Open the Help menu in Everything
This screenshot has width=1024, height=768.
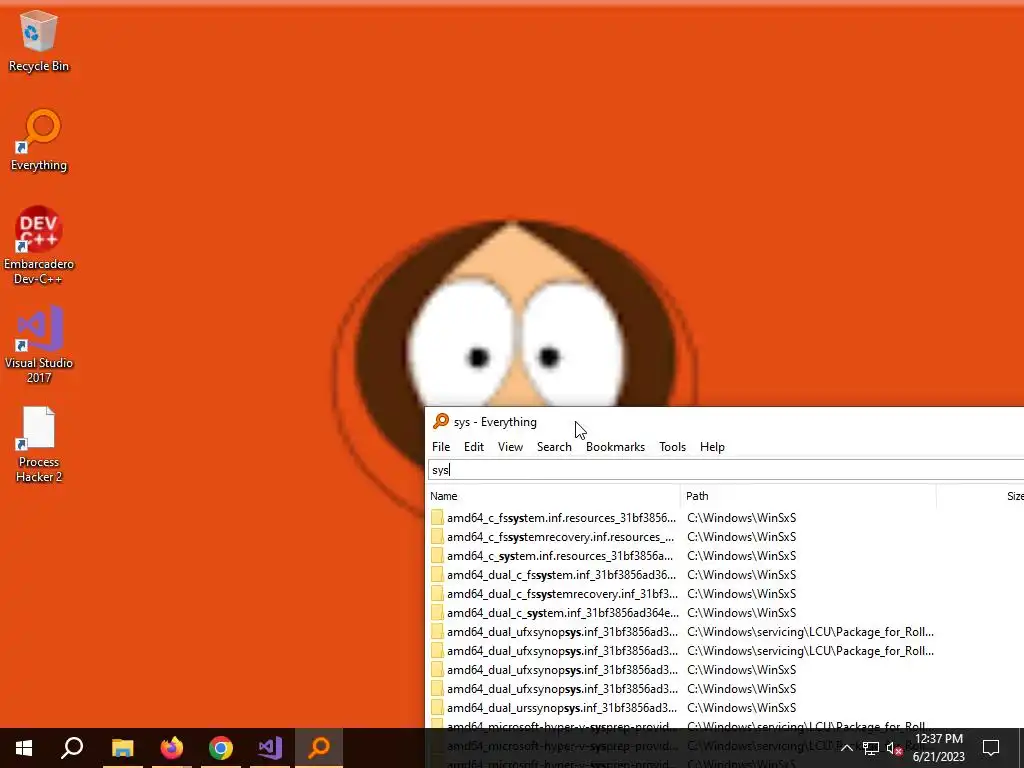click(x=712, y=447)
